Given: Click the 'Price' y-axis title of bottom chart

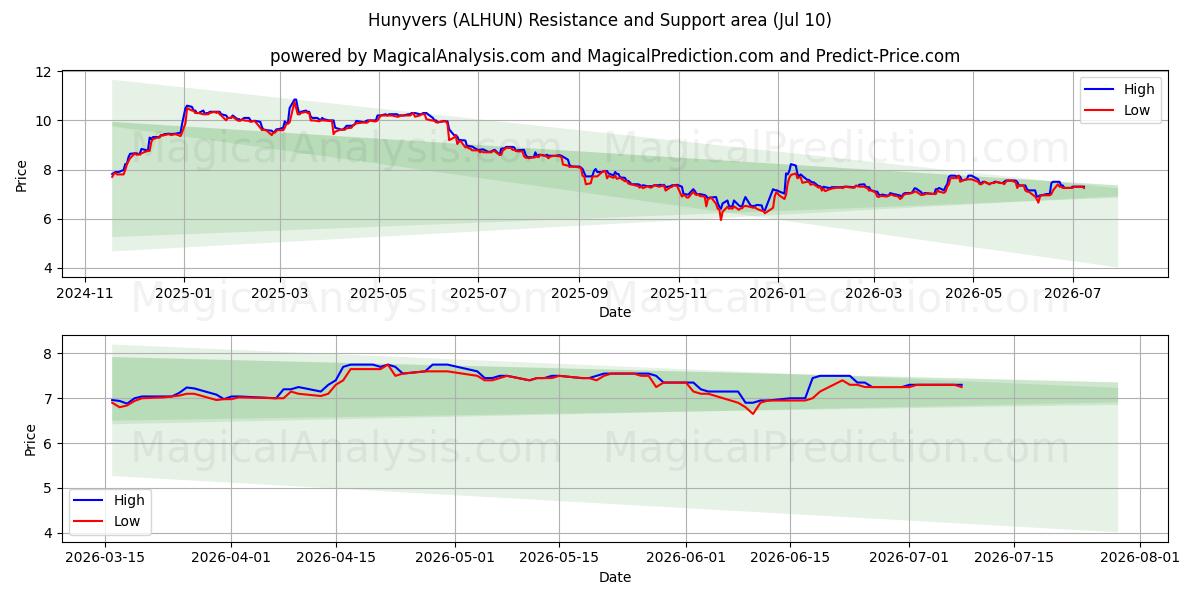Looking at the screenshot, I should point(30,439).
